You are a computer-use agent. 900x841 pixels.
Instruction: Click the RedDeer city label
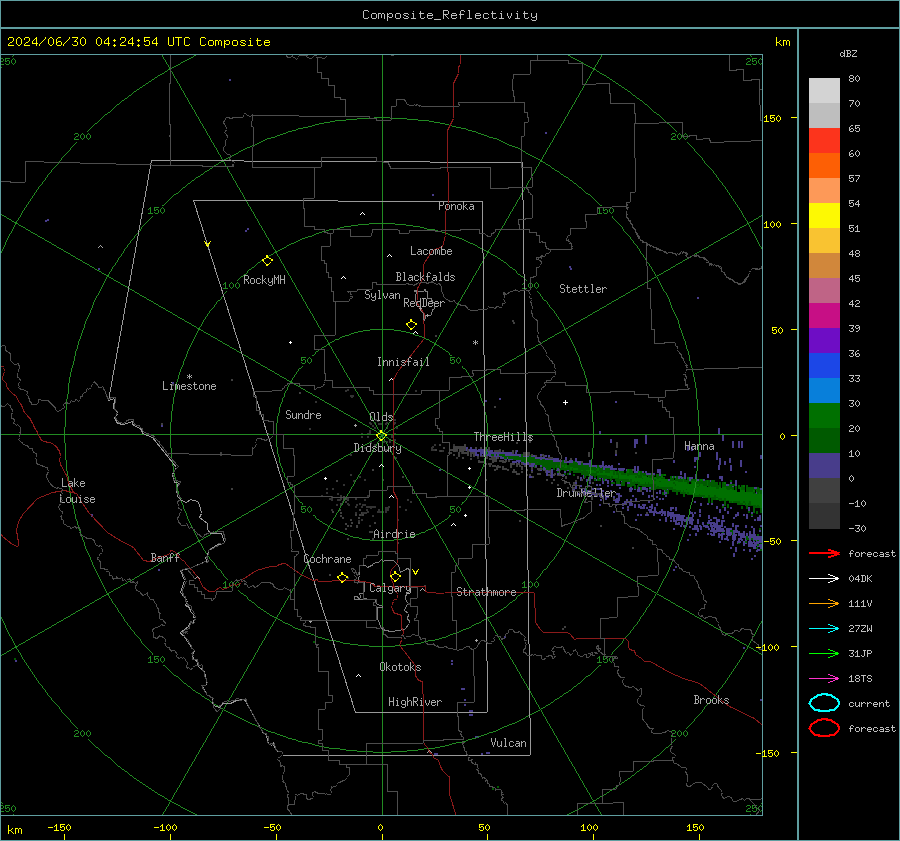(424, 303)
